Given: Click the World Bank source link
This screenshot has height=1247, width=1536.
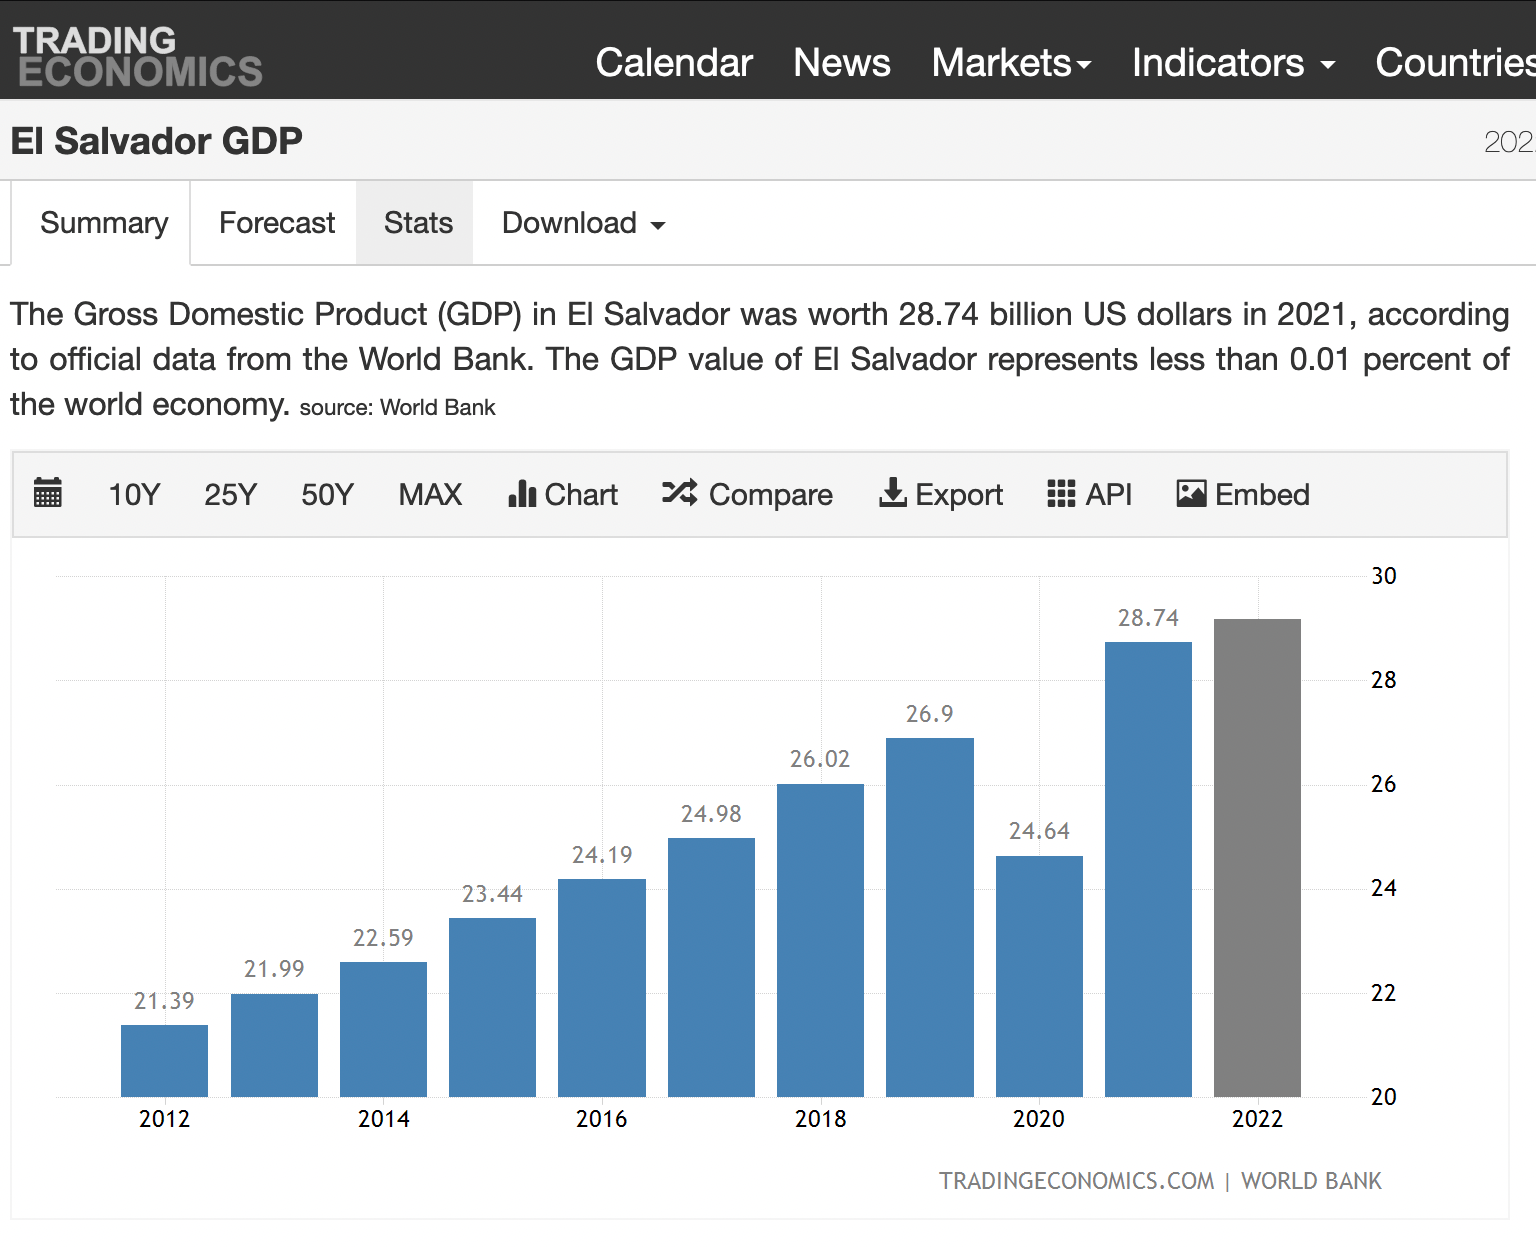Looking at the screenshot, I should pos(437,408).
